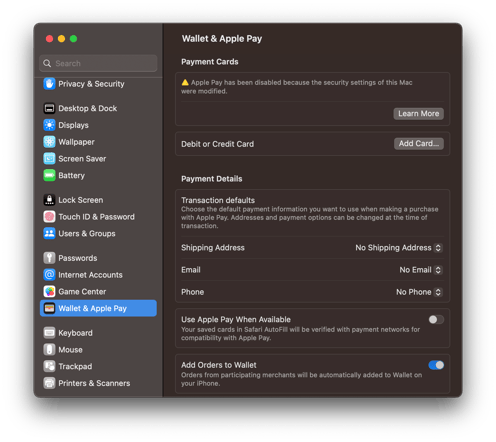This screenshot has height=442, width=496.
Task: Click the Lock Screen padlock icon
Action: [49, 200]
